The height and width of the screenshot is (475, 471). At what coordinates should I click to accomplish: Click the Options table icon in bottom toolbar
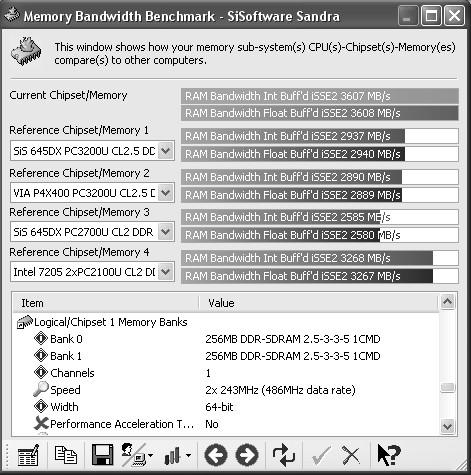tap(28, 455)
